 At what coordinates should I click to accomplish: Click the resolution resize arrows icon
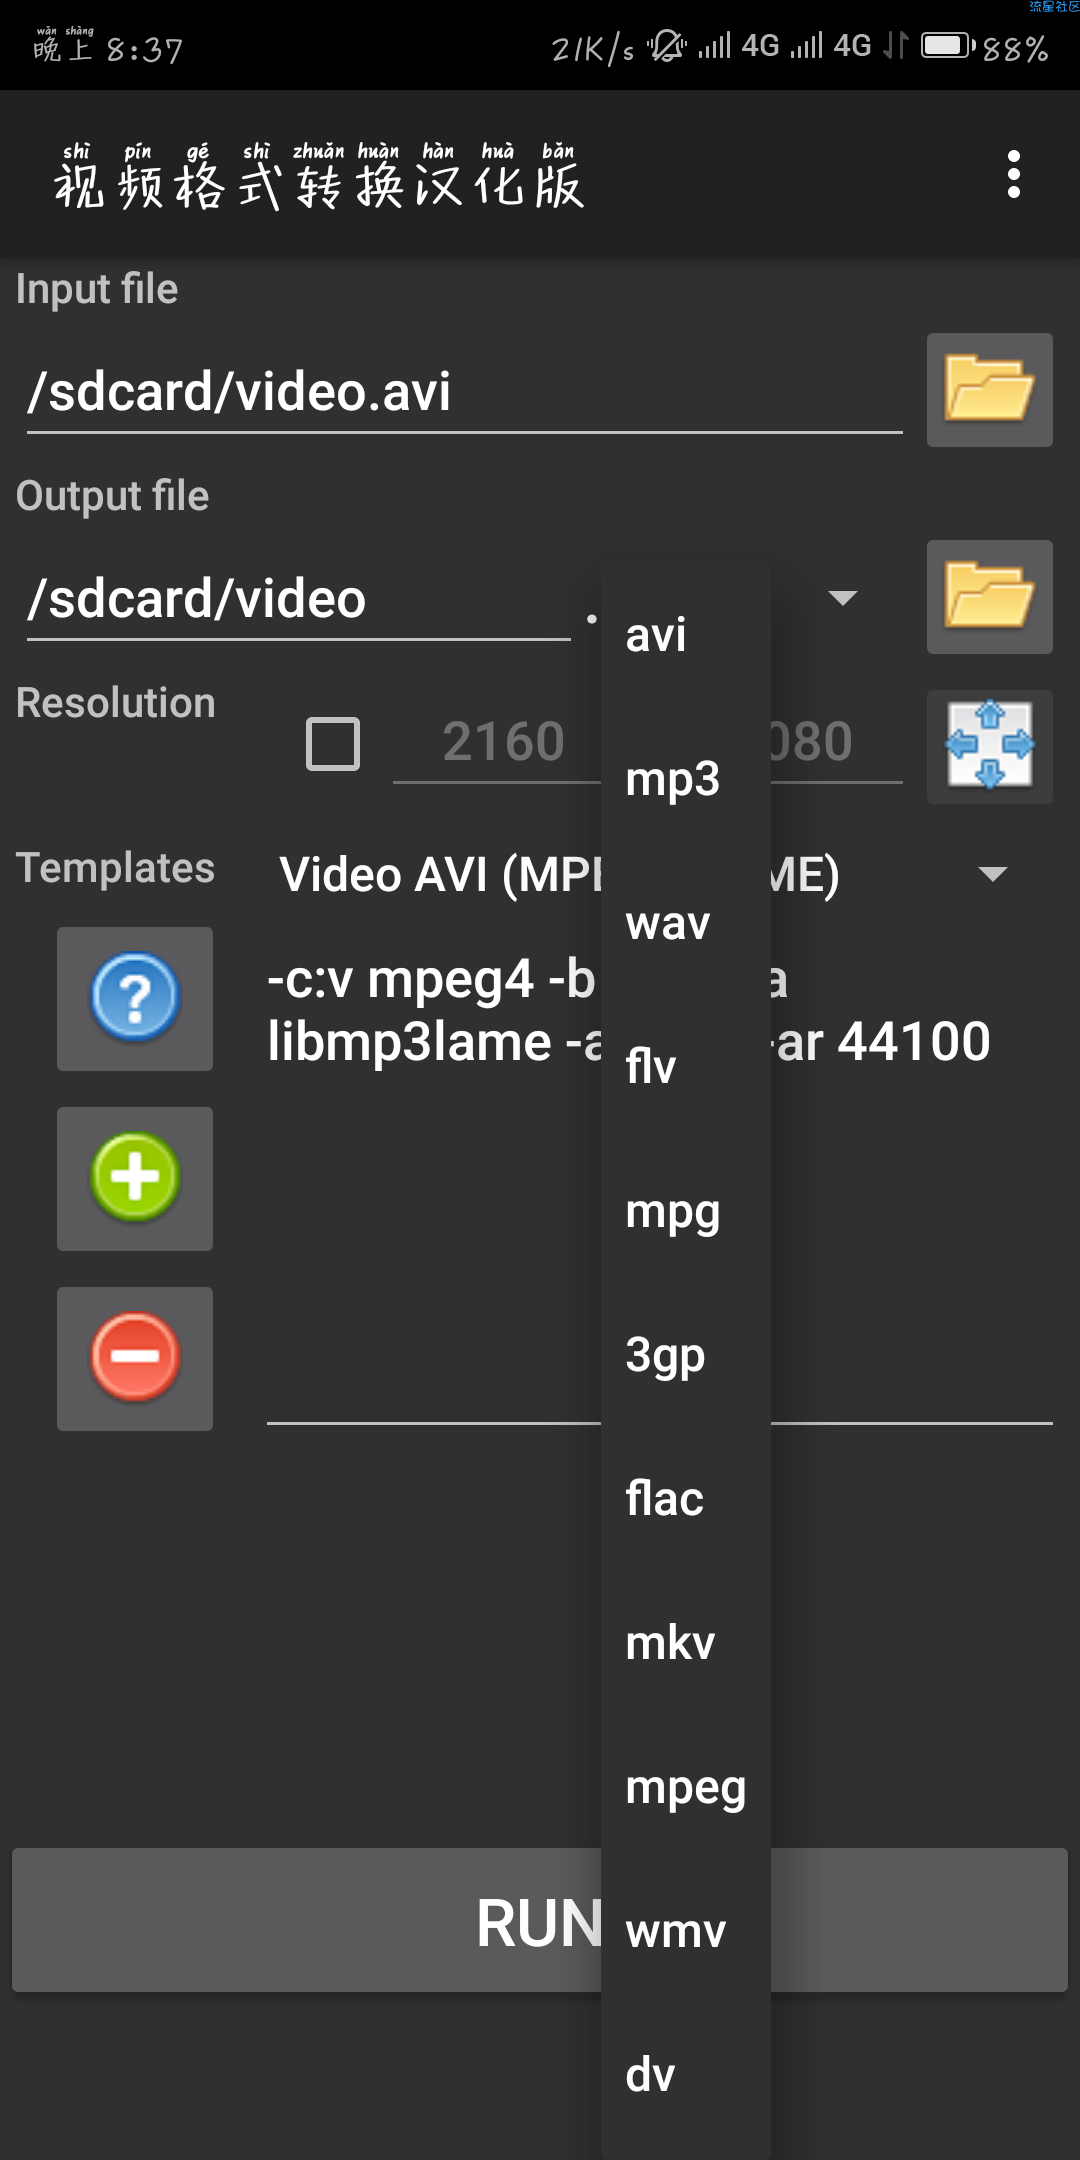point(989,745)
